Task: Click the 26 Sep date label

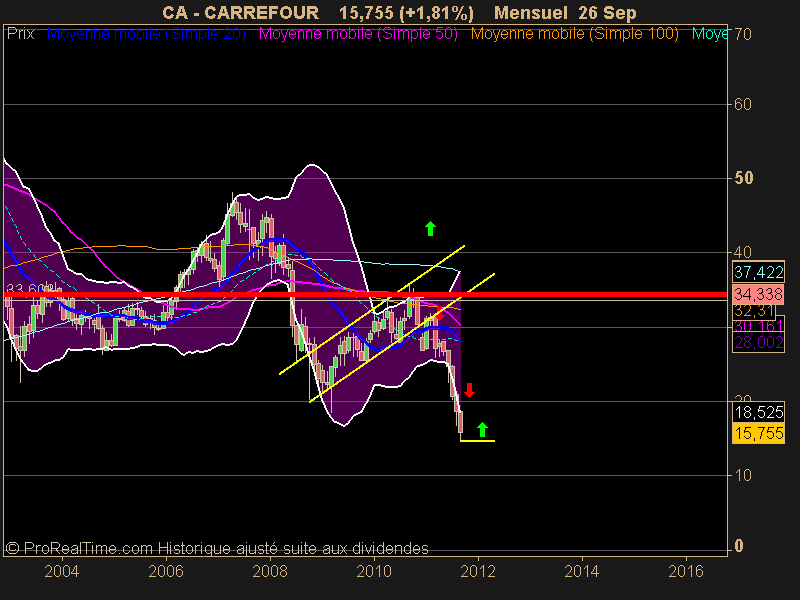Action: point(608,13)
